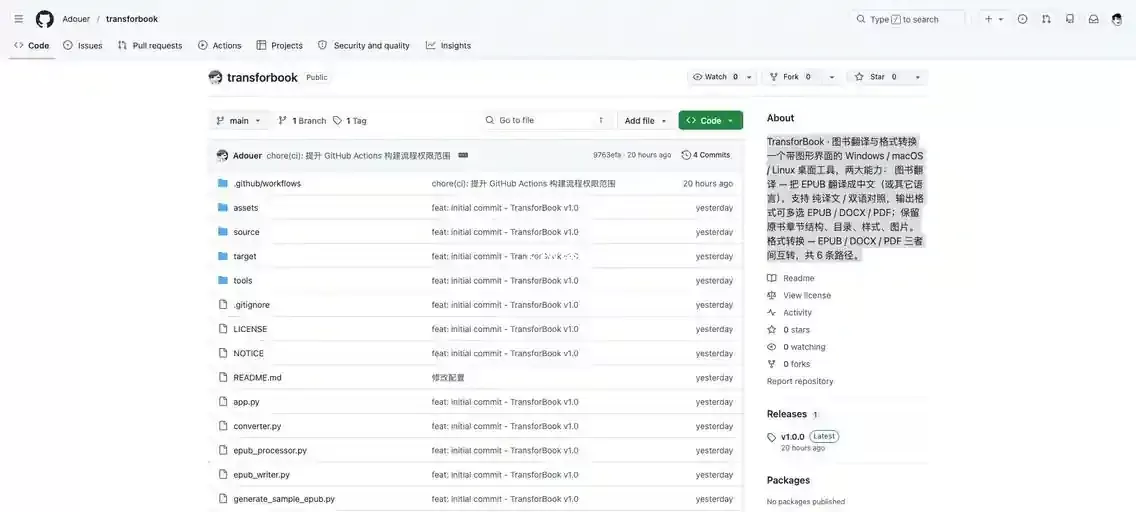This screenshot has width=1136, height=512.
Task: Click the Adouer author name on latest commit
Action: click(x=248, y=155)
